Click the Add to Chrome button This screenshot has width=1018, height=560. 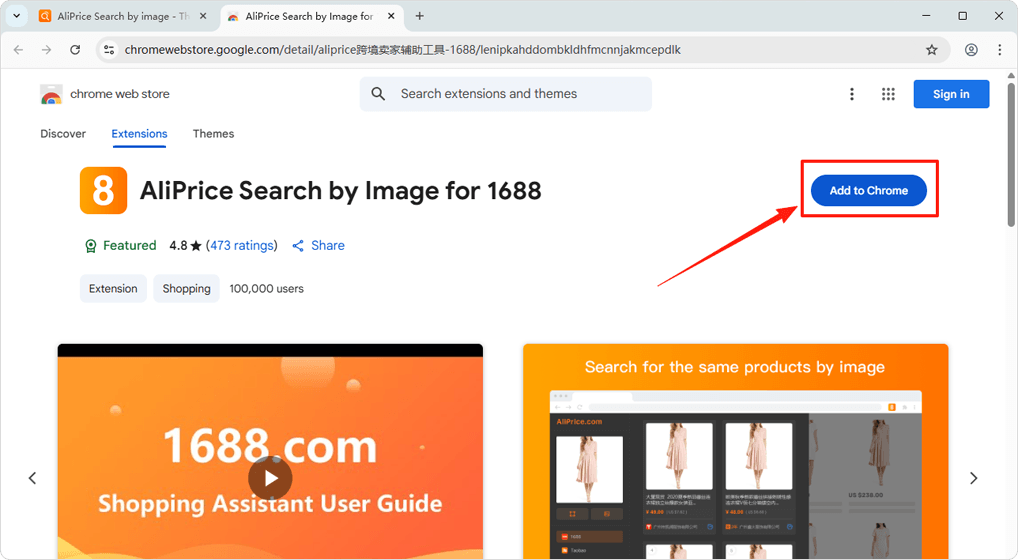(868, 191)
